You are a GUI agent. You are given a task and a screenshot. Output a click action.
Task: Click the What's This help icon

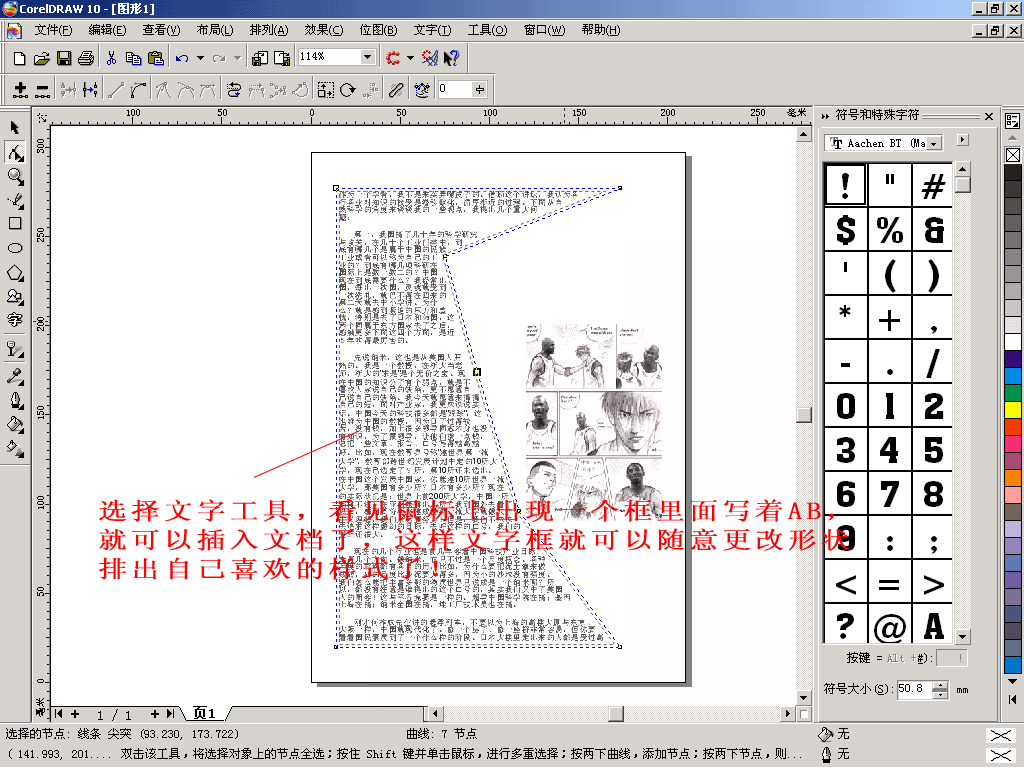click(451, 58)
